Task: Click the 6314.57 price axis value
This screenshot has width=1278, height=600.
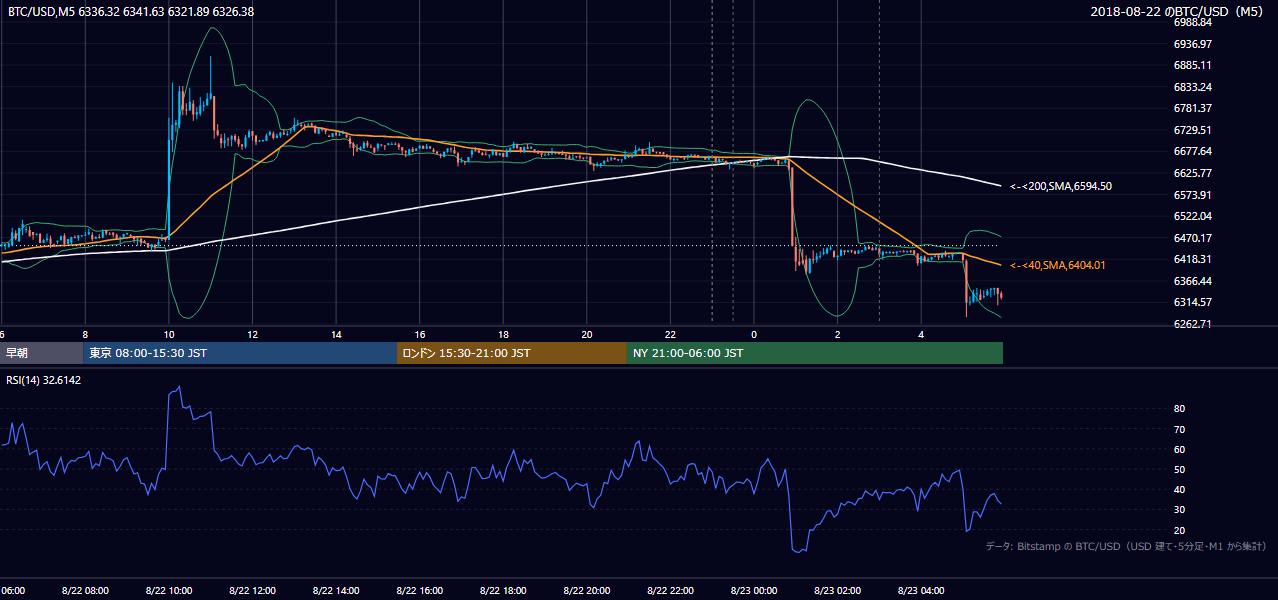Action: pos(1192,302)
